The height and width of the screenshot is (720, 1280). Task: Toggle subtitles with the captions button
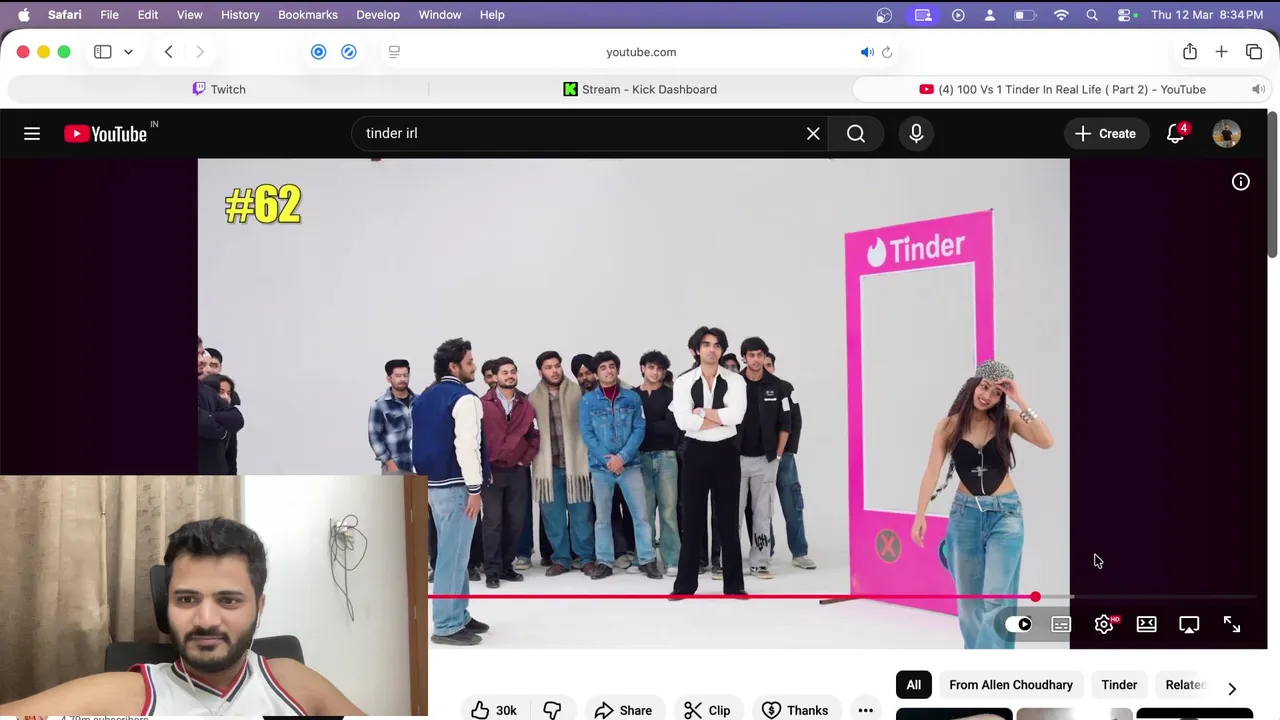[x=1061, y=624]
